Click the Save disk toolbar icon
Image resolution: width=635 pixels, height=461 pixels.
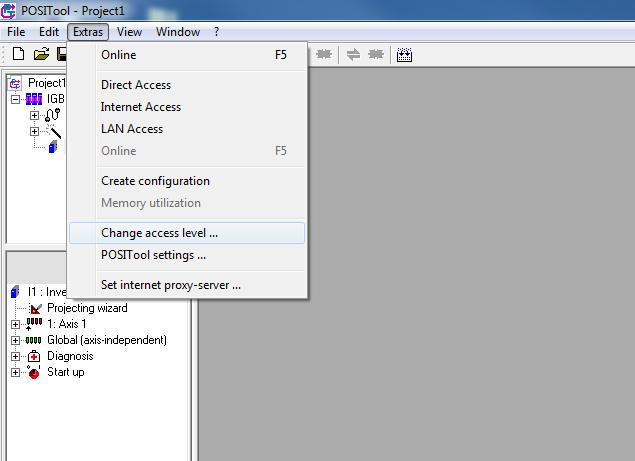pyautogui.click(x=62, y=54)
